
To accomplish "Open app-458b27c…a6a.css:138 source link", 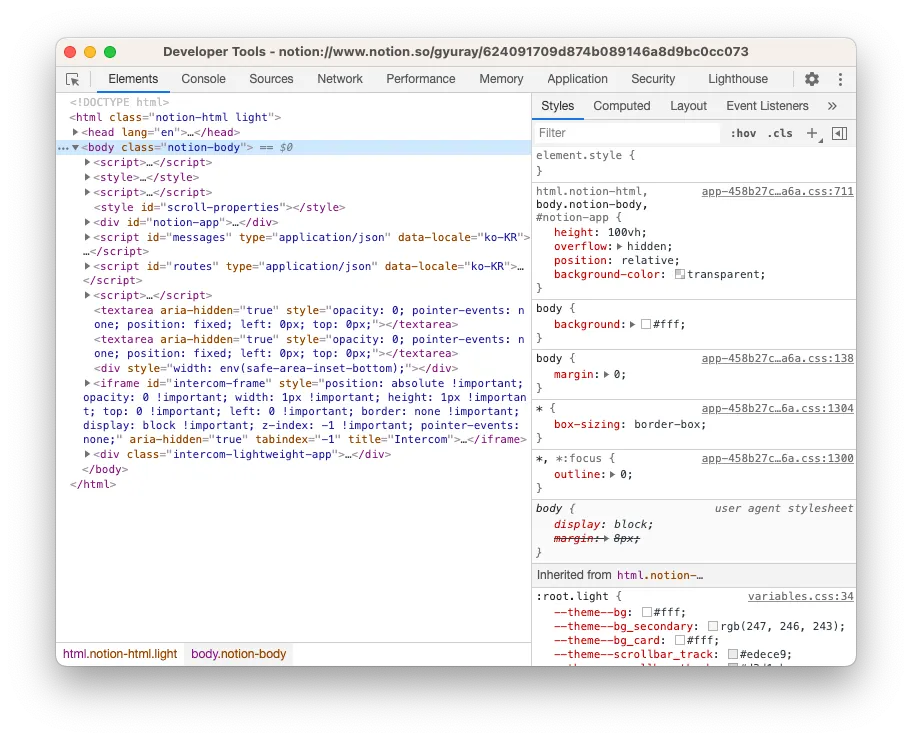I will [777, 358].
